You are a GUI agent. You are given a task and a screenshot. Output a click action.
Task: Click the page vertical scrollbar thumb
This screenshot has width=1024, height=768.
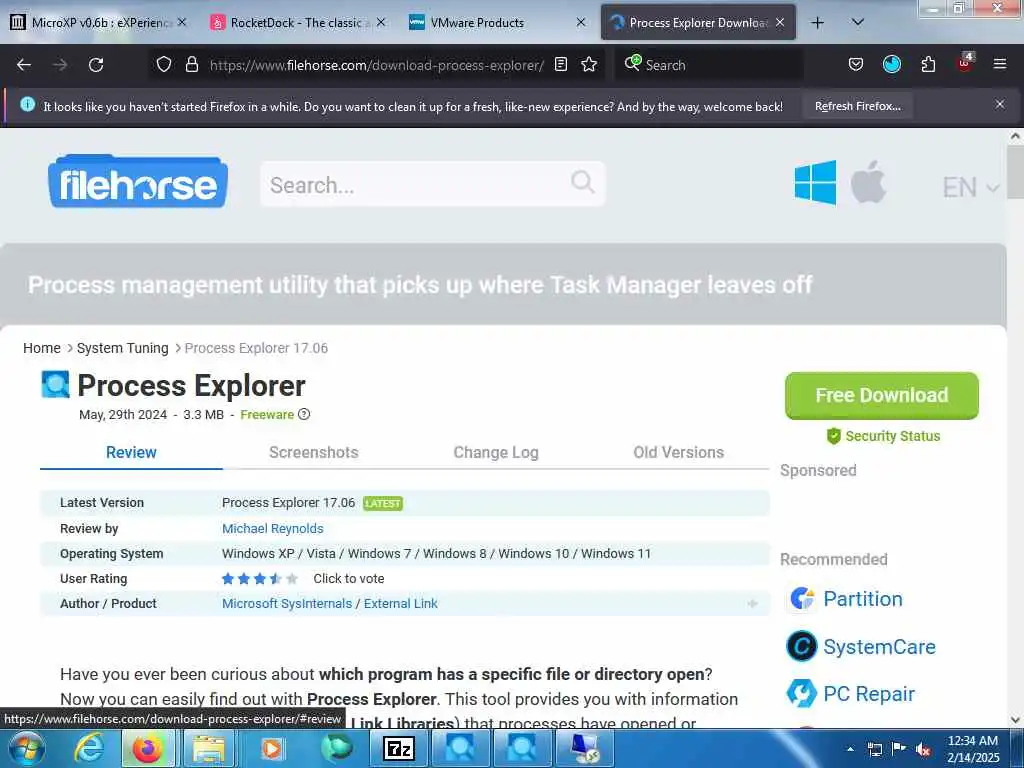[x=1015, y=171]
